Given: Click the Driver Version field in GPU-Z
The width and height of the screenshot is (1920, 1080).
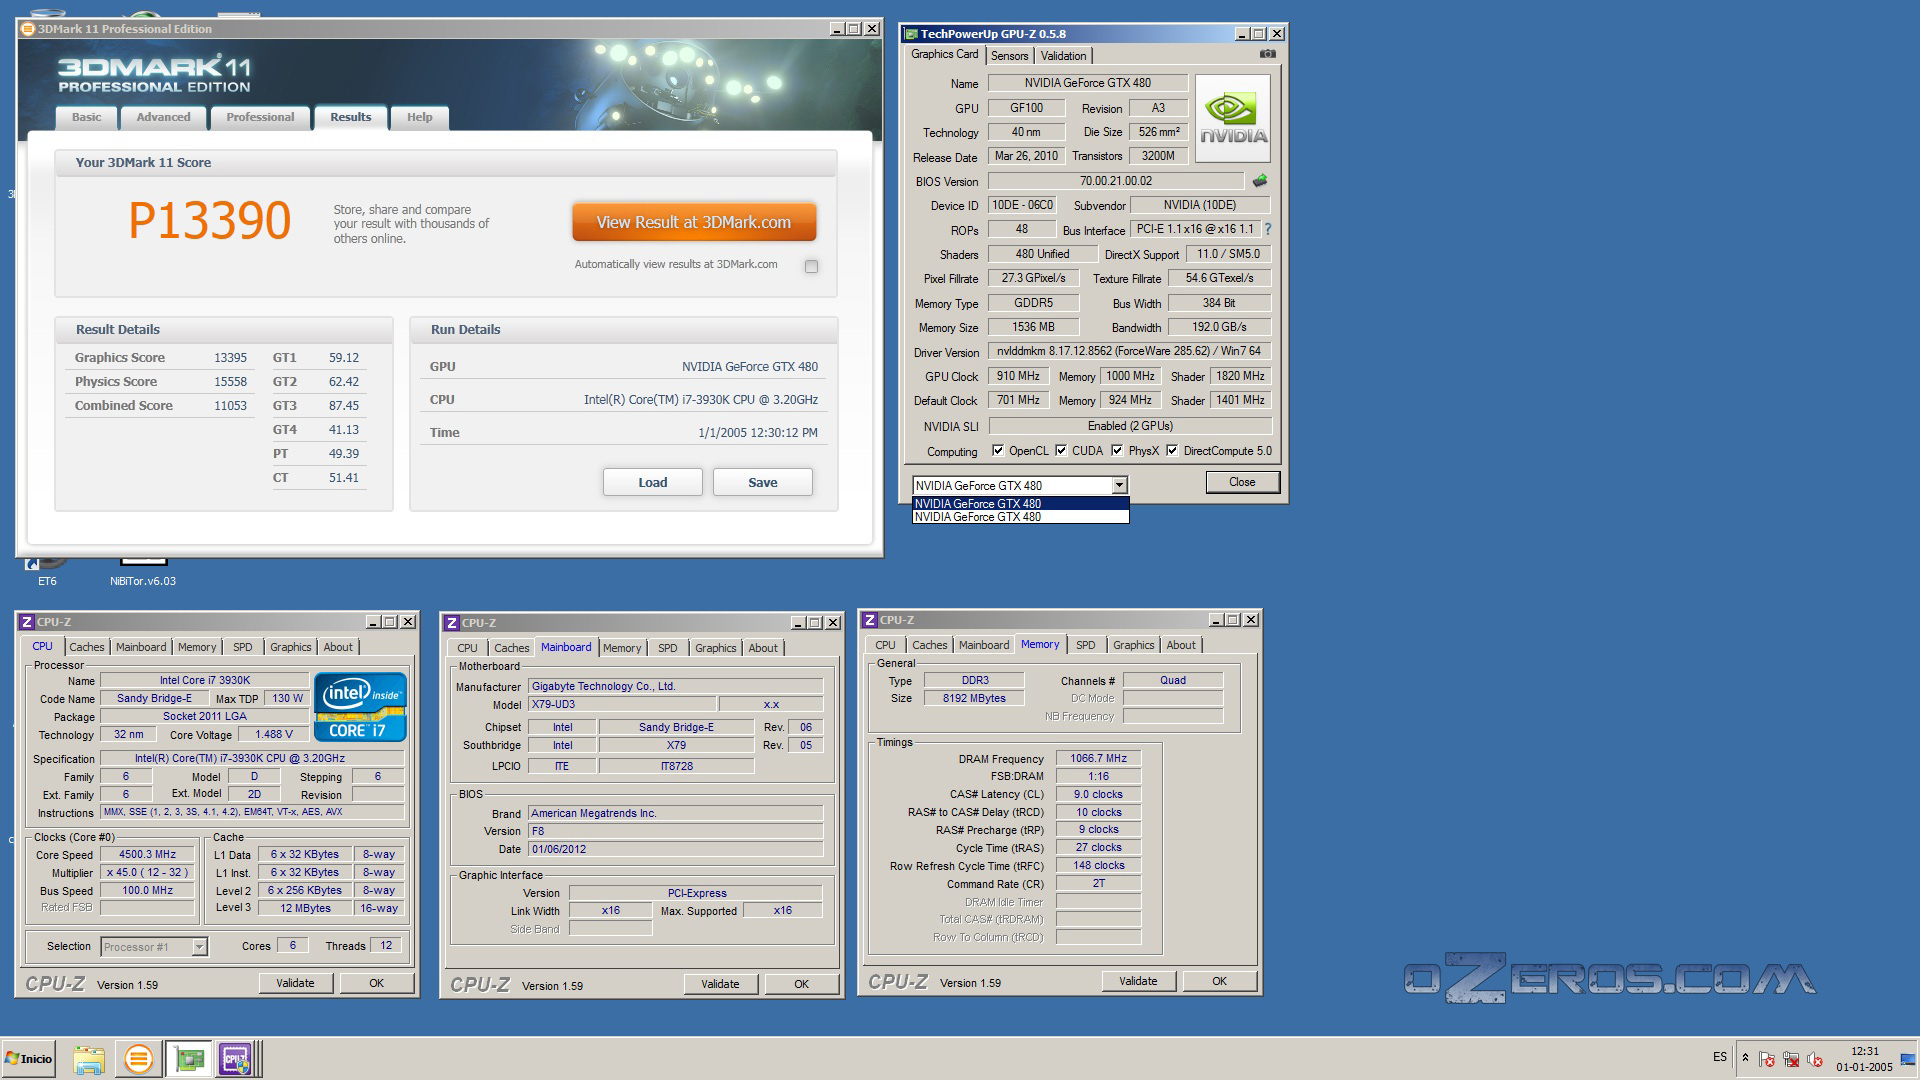Looking at the screenshot, I should [x=1130, y=351].
